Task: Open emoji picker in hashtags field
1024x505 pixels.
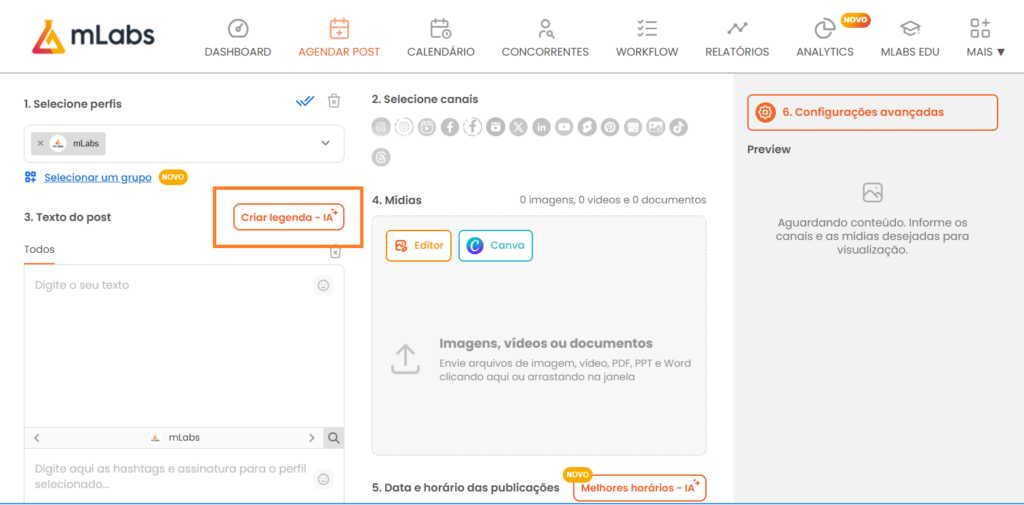Action: pyautogui.click(x=323, y=479)
